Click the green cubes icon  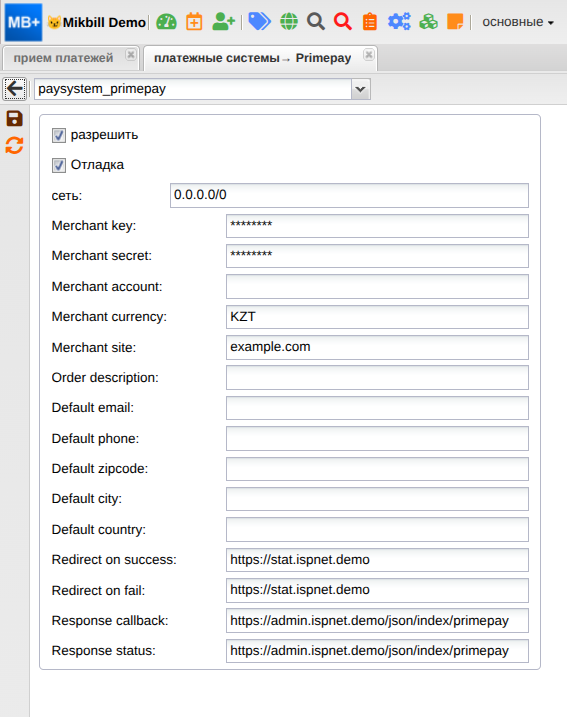(x=428, y=21)
